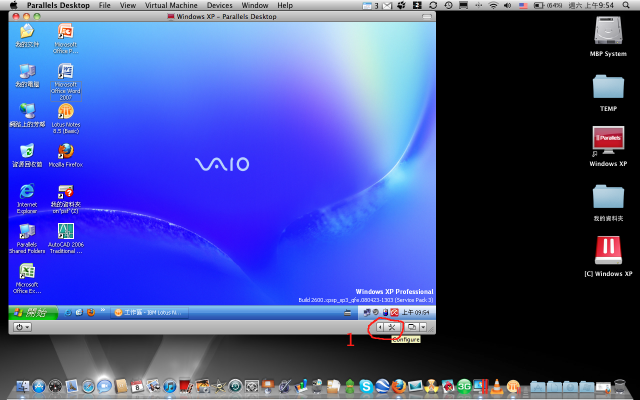
Task: Select the Internet Explorer desktop icon
Action: [27, 199]
